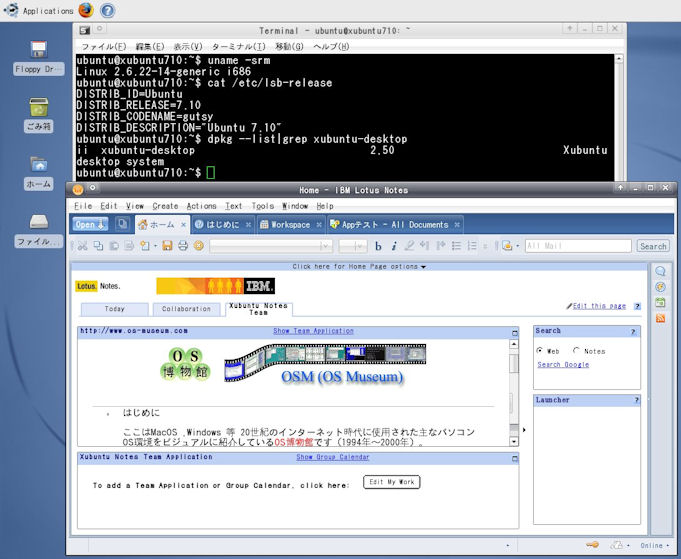Image resolution: width=681 pixels, height=559 pixels.
Task: Expand the mail search scope icon dropdown
Action: click(517, 246)
